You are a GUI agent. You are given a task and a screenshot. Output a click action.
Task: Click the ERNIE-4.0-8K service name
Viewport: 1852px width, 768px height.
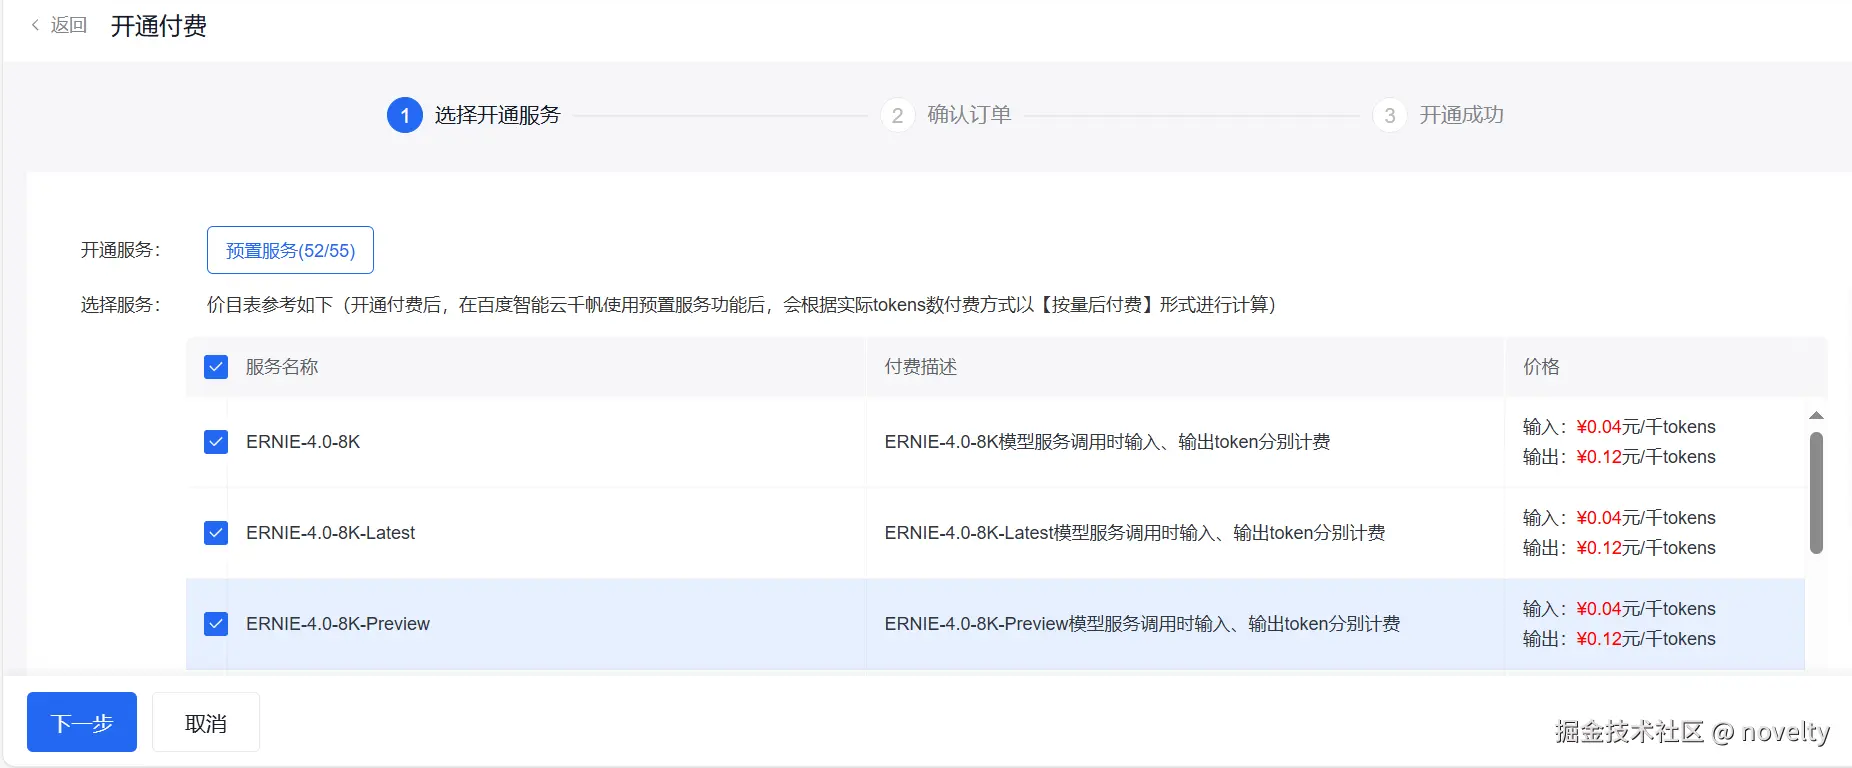coord(303,442)
